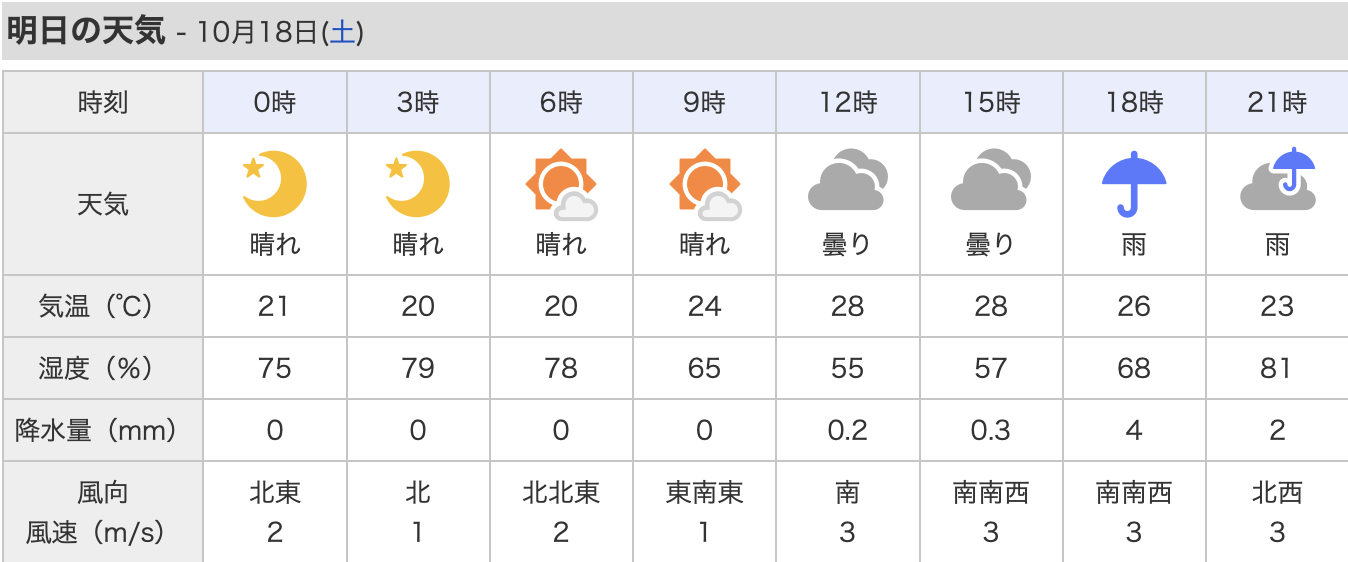Click the sunny weather icon at 9時

[704, 185]
